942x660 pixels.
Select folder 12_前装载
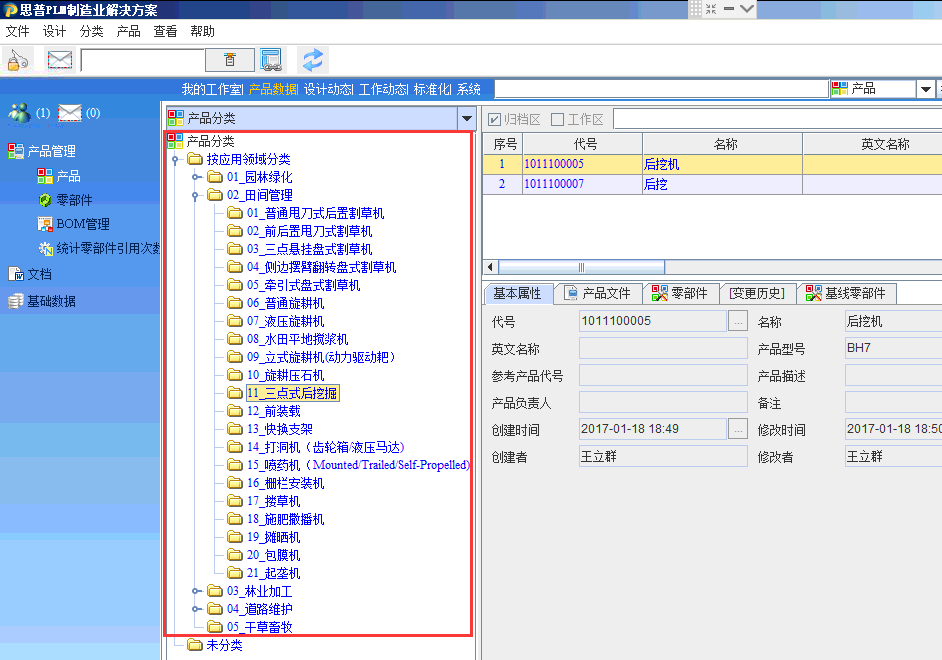point(263,411)
